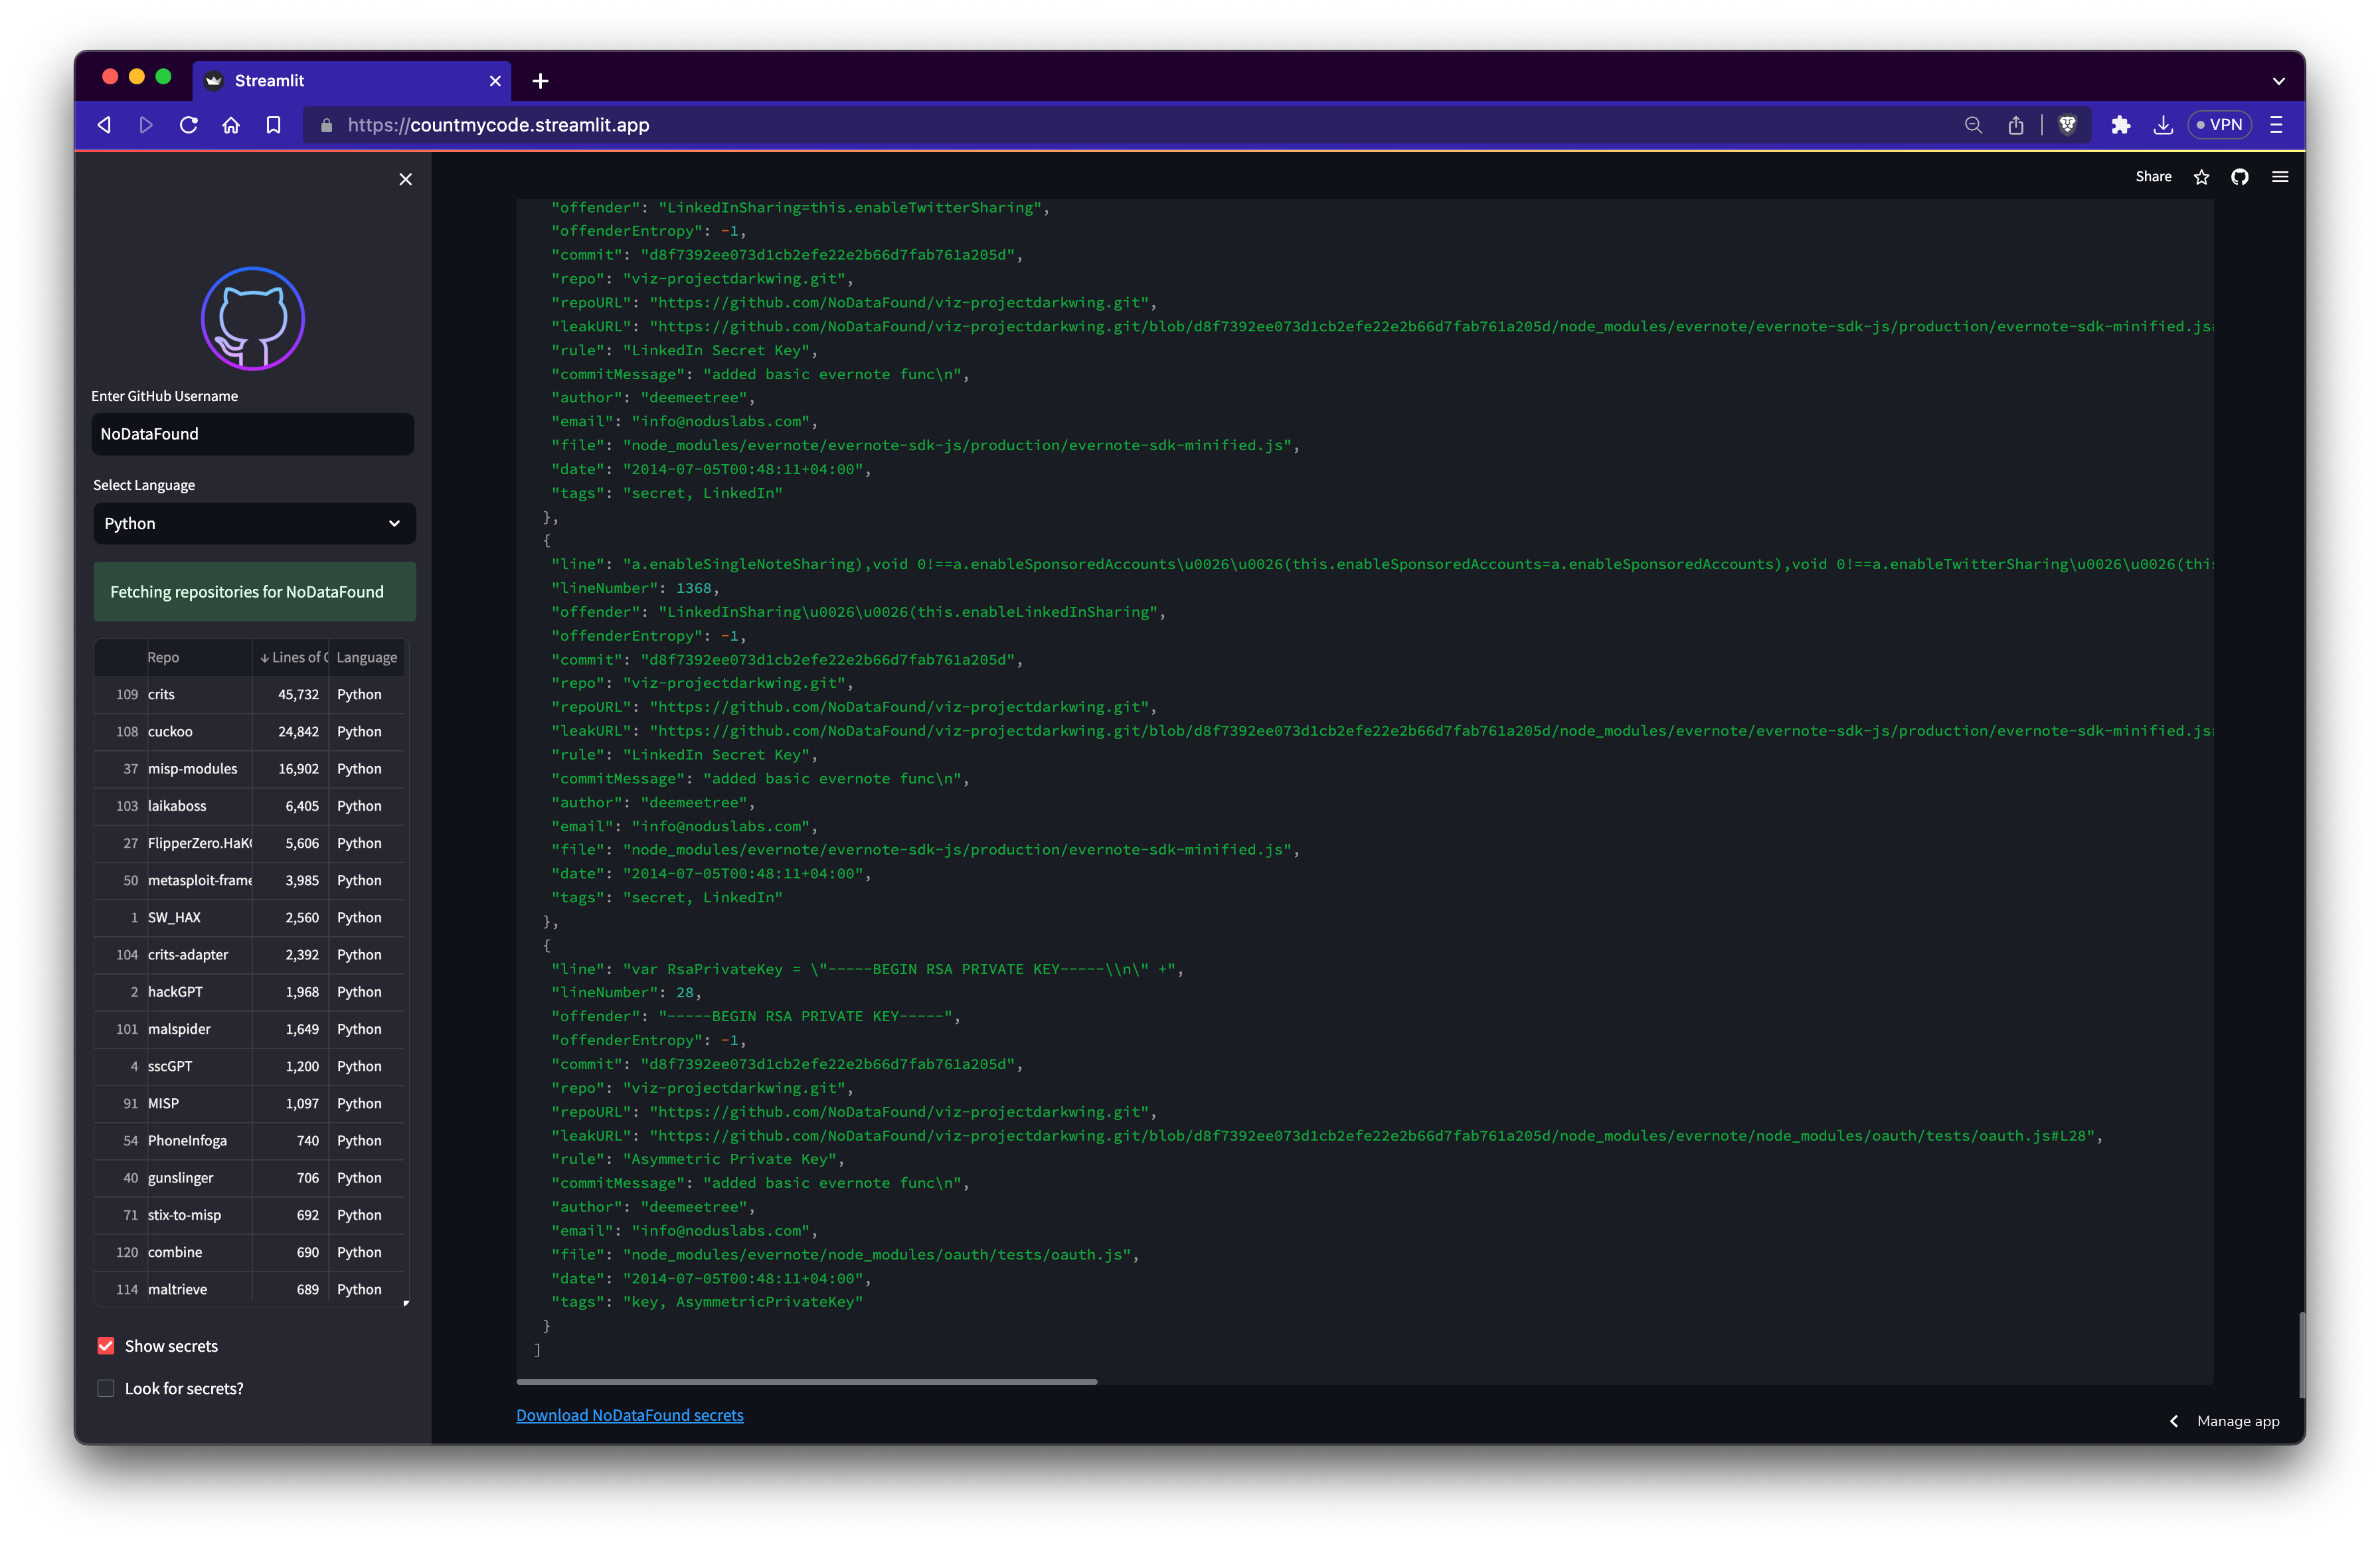Star the Streamlit app
Viewport: 2380px width, 1543px height.
2201,177
